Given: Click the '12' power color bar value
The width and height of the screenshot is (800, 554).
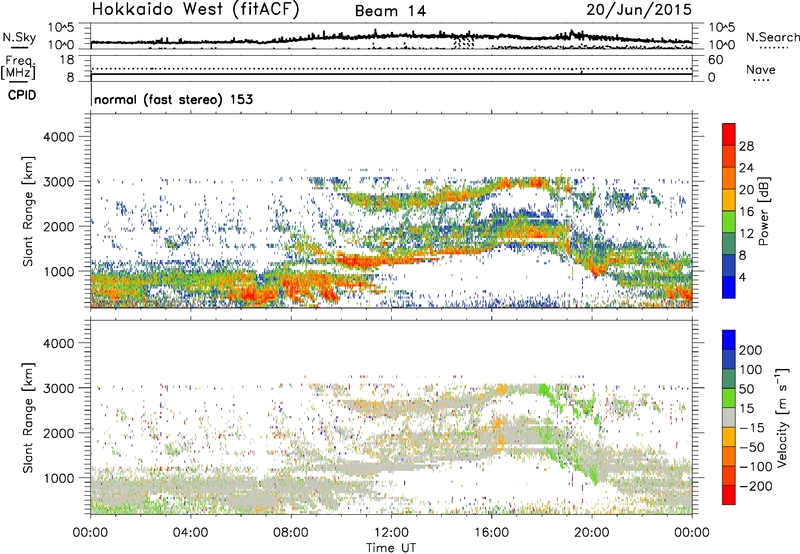Looking at the screenshot, I should pos(746,234).
